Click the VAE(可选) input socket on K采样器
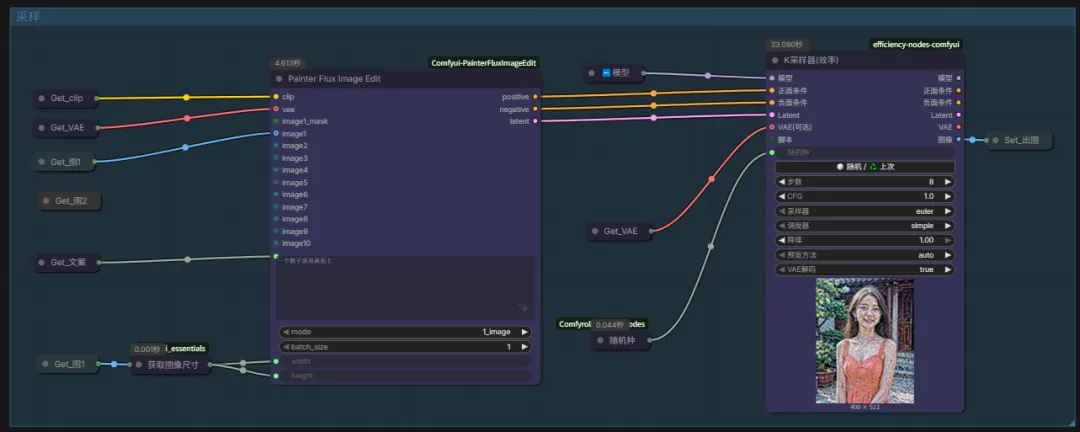This screenshot has height=432, width=1080. 772,127
